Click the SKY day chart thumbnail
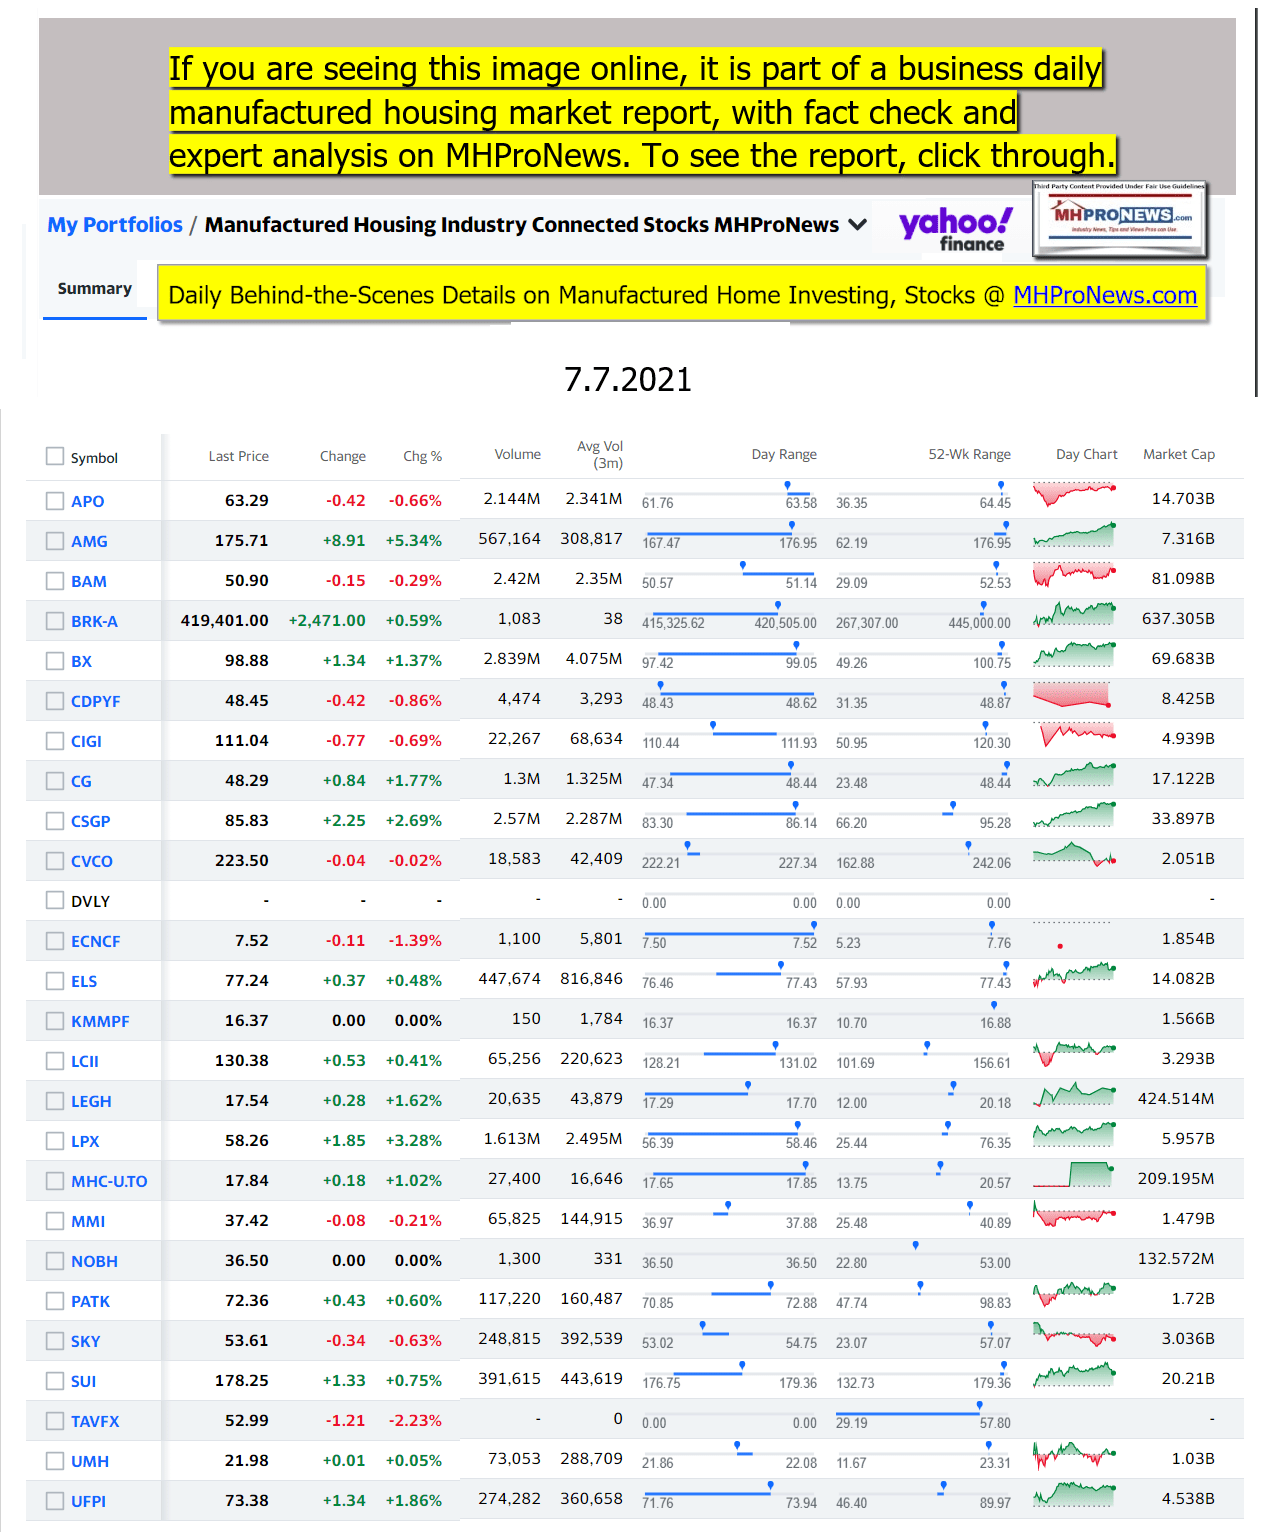Screen dimensions: 1282x1532 (1074, 1334)
